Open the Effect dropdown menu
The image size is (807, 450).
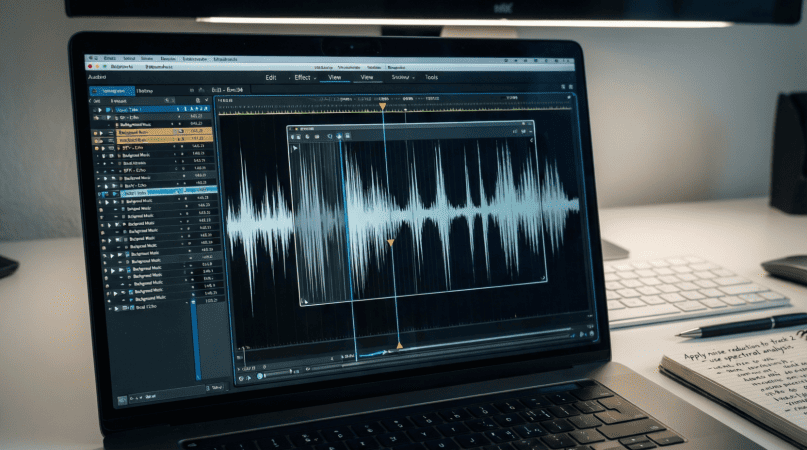click(x=304, y=77)
